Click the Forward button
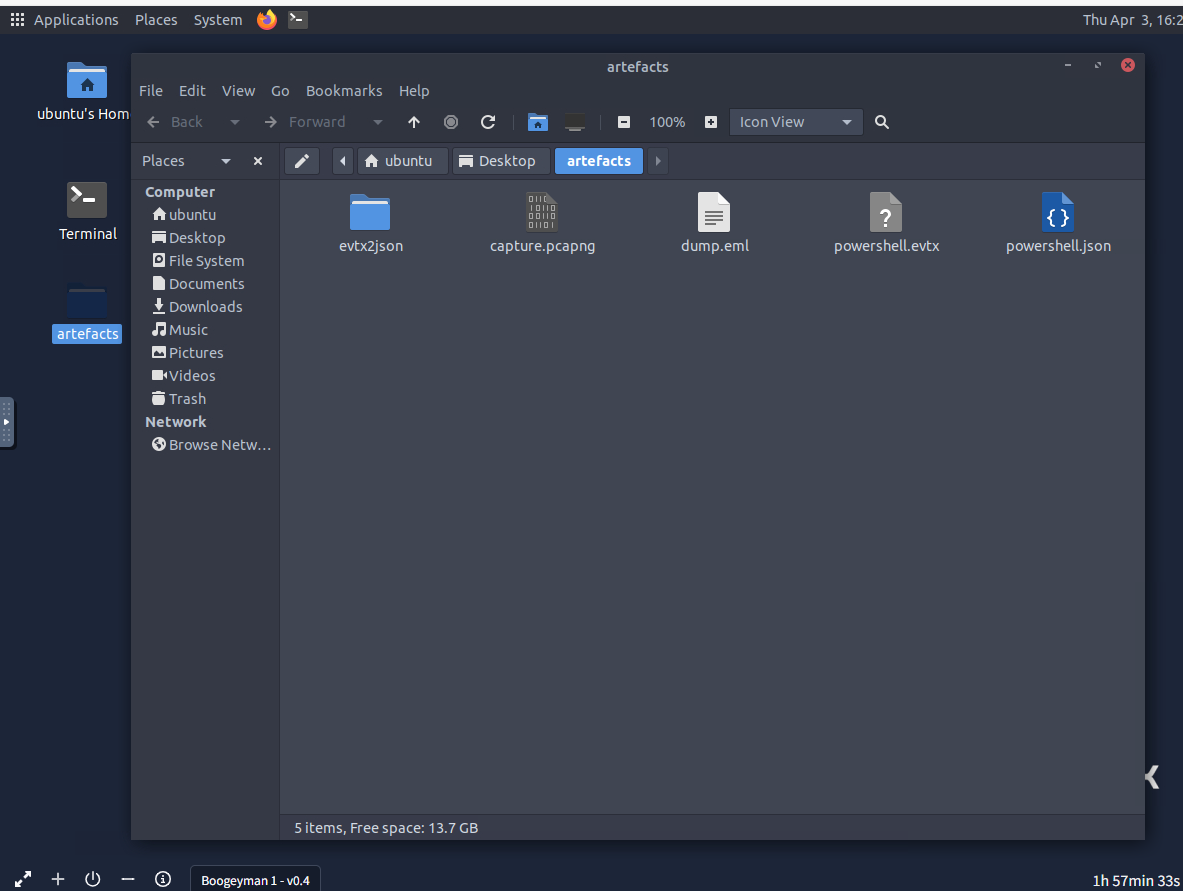 [305, 122]
